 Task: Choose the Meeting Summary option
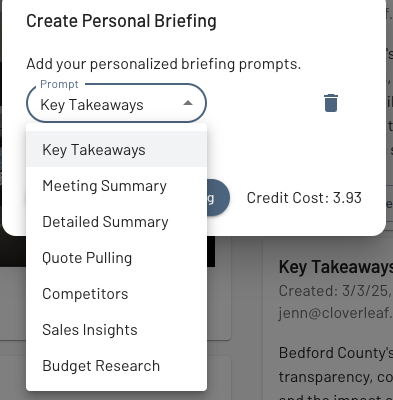click(x=116, y=186)
